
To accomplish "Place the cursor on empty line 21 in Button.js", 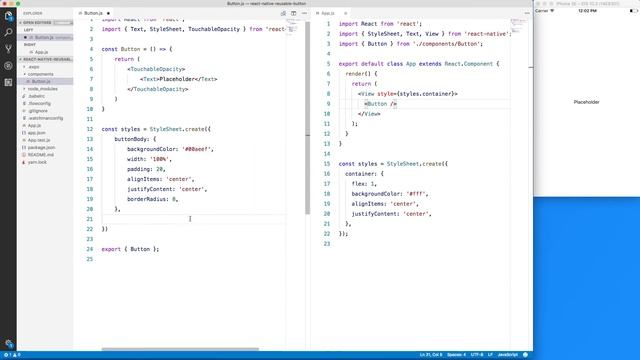I will 194,219.
